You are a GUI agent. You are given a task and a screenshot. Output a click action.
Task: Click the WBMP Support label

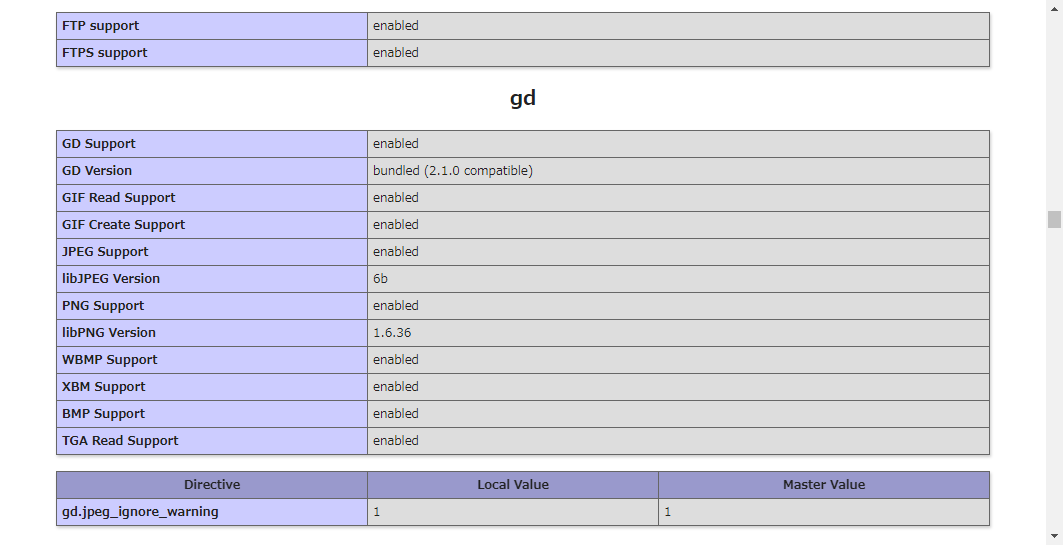[x=110, y=360]
